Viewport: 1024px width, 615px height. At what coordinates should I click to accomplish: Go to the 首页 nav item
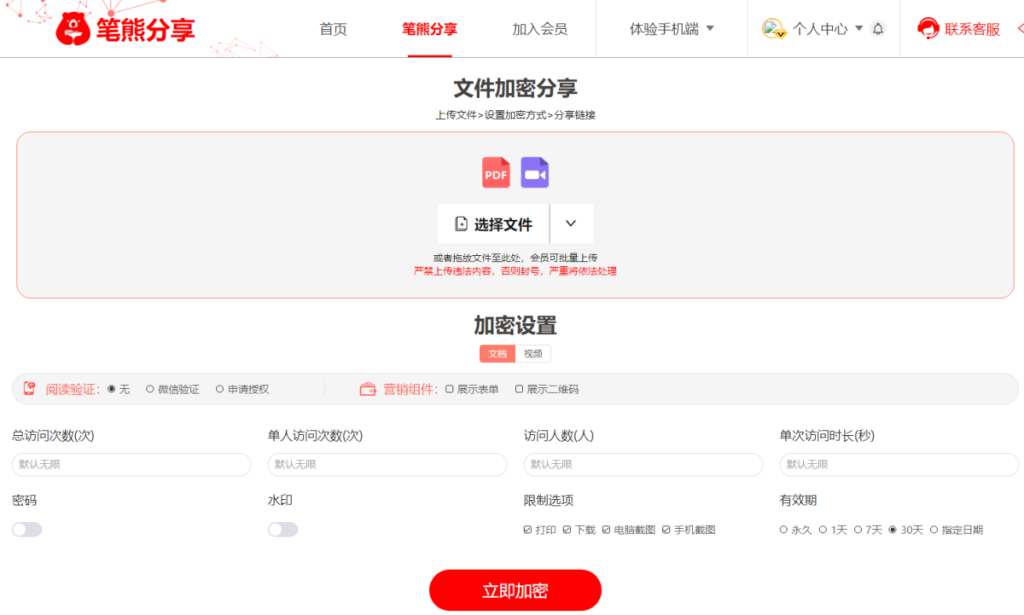click(333, 29)
